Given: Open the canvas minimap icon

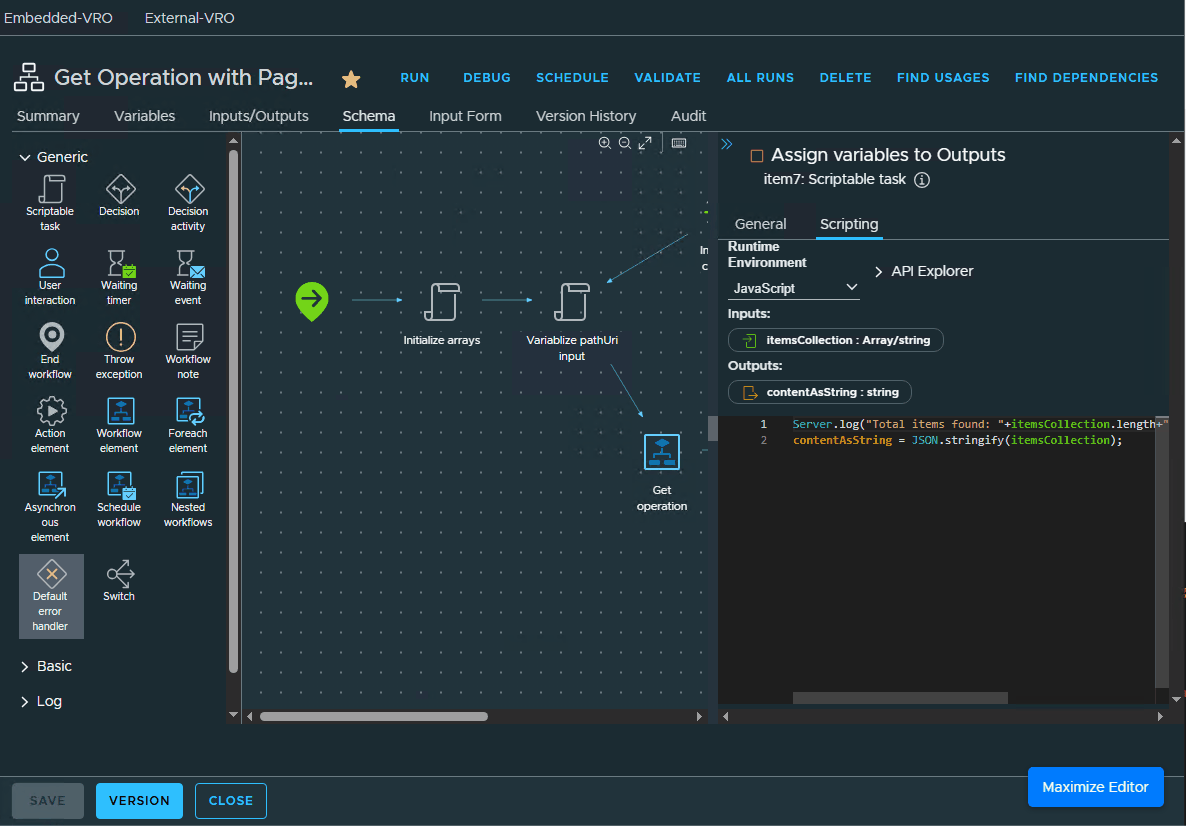Looking at the screenshot, I should click(680, 144).
